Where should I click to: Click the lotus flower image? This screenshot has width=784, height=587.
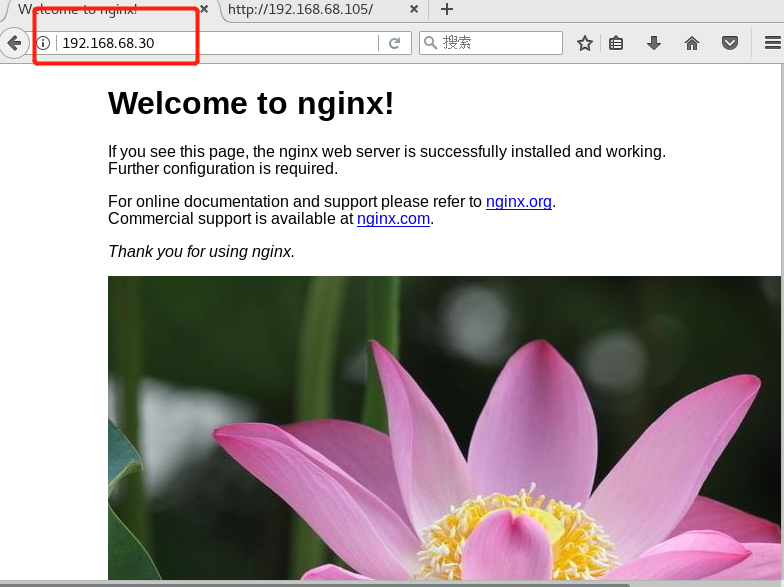click(444, 428)
